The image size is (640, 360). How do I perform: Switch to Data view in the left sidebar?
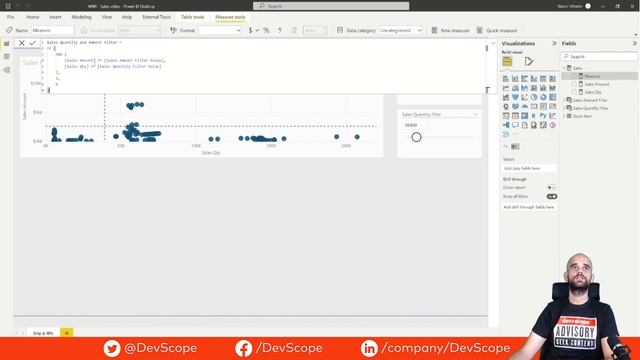point(7,56)
